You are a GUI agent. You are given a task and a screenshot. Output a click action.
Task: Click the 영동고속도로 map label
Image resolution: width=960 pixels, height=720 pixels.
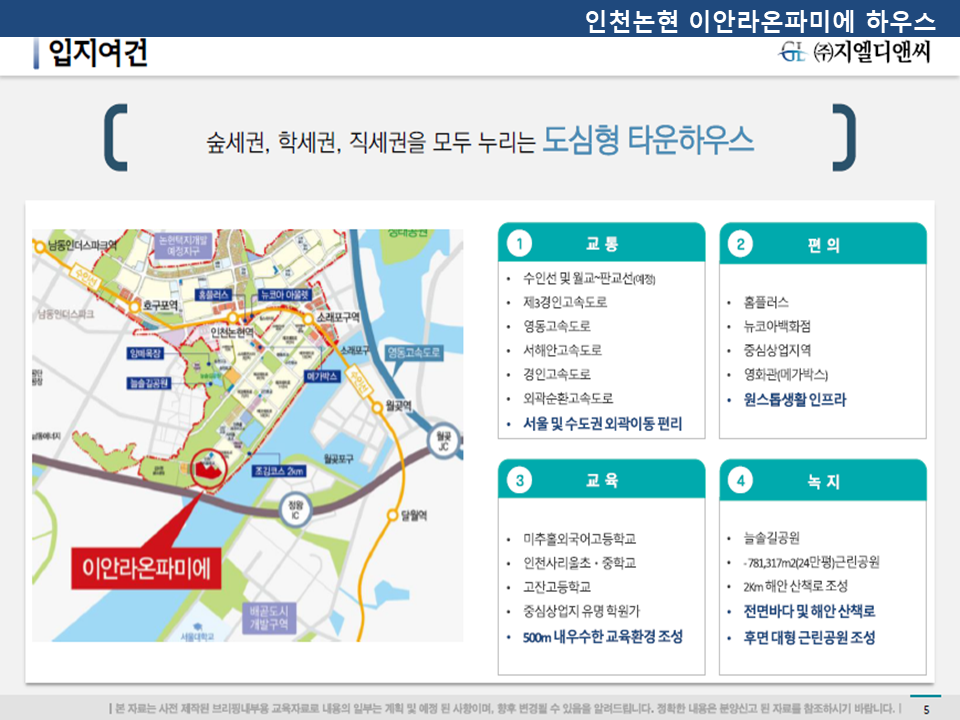click(414, 352)
